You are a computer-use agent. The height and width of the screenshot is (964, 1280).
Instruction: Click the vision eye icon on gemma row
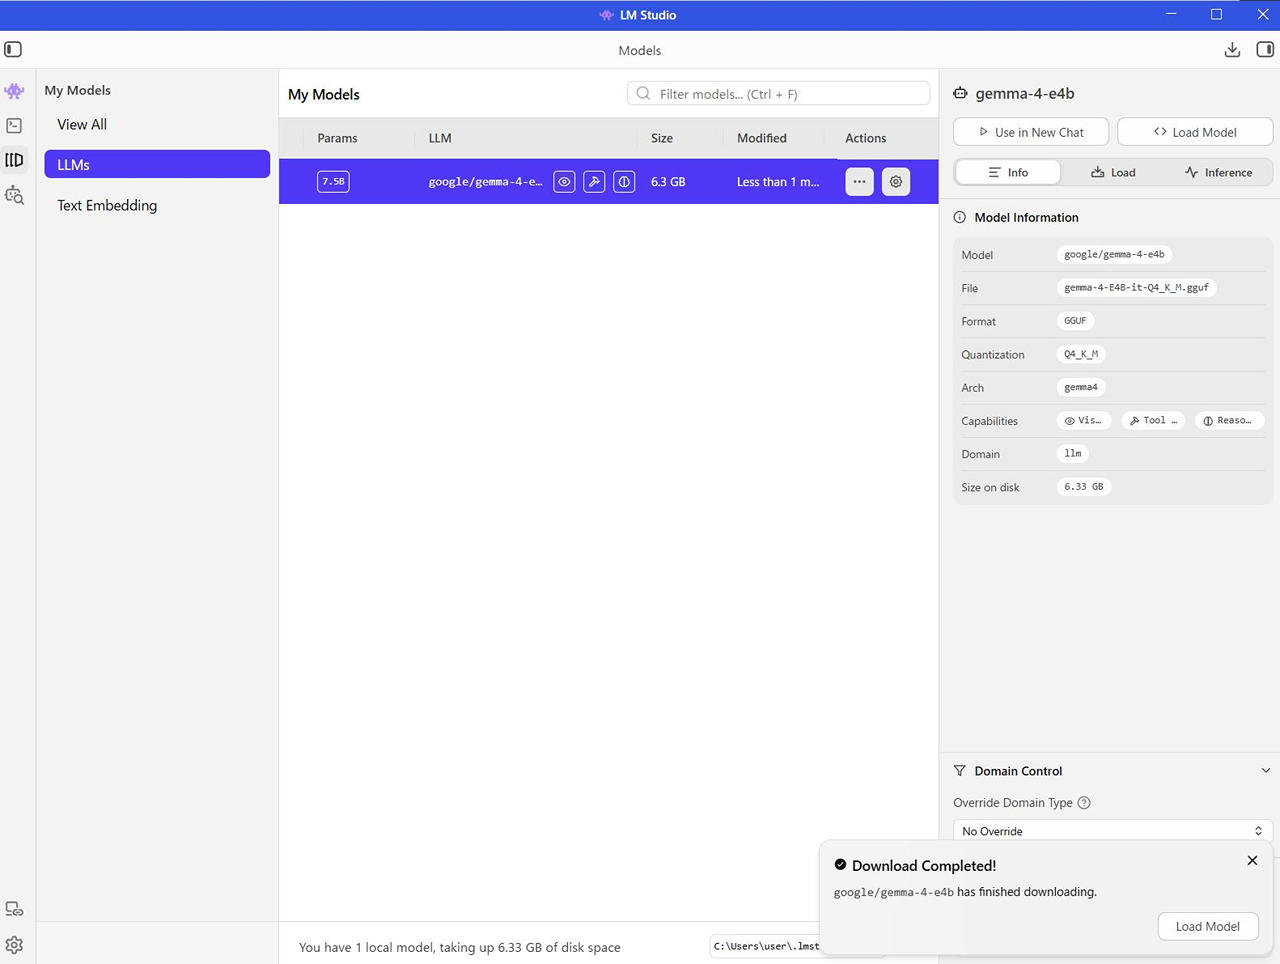pyautogui.click(x=564, y=182)
